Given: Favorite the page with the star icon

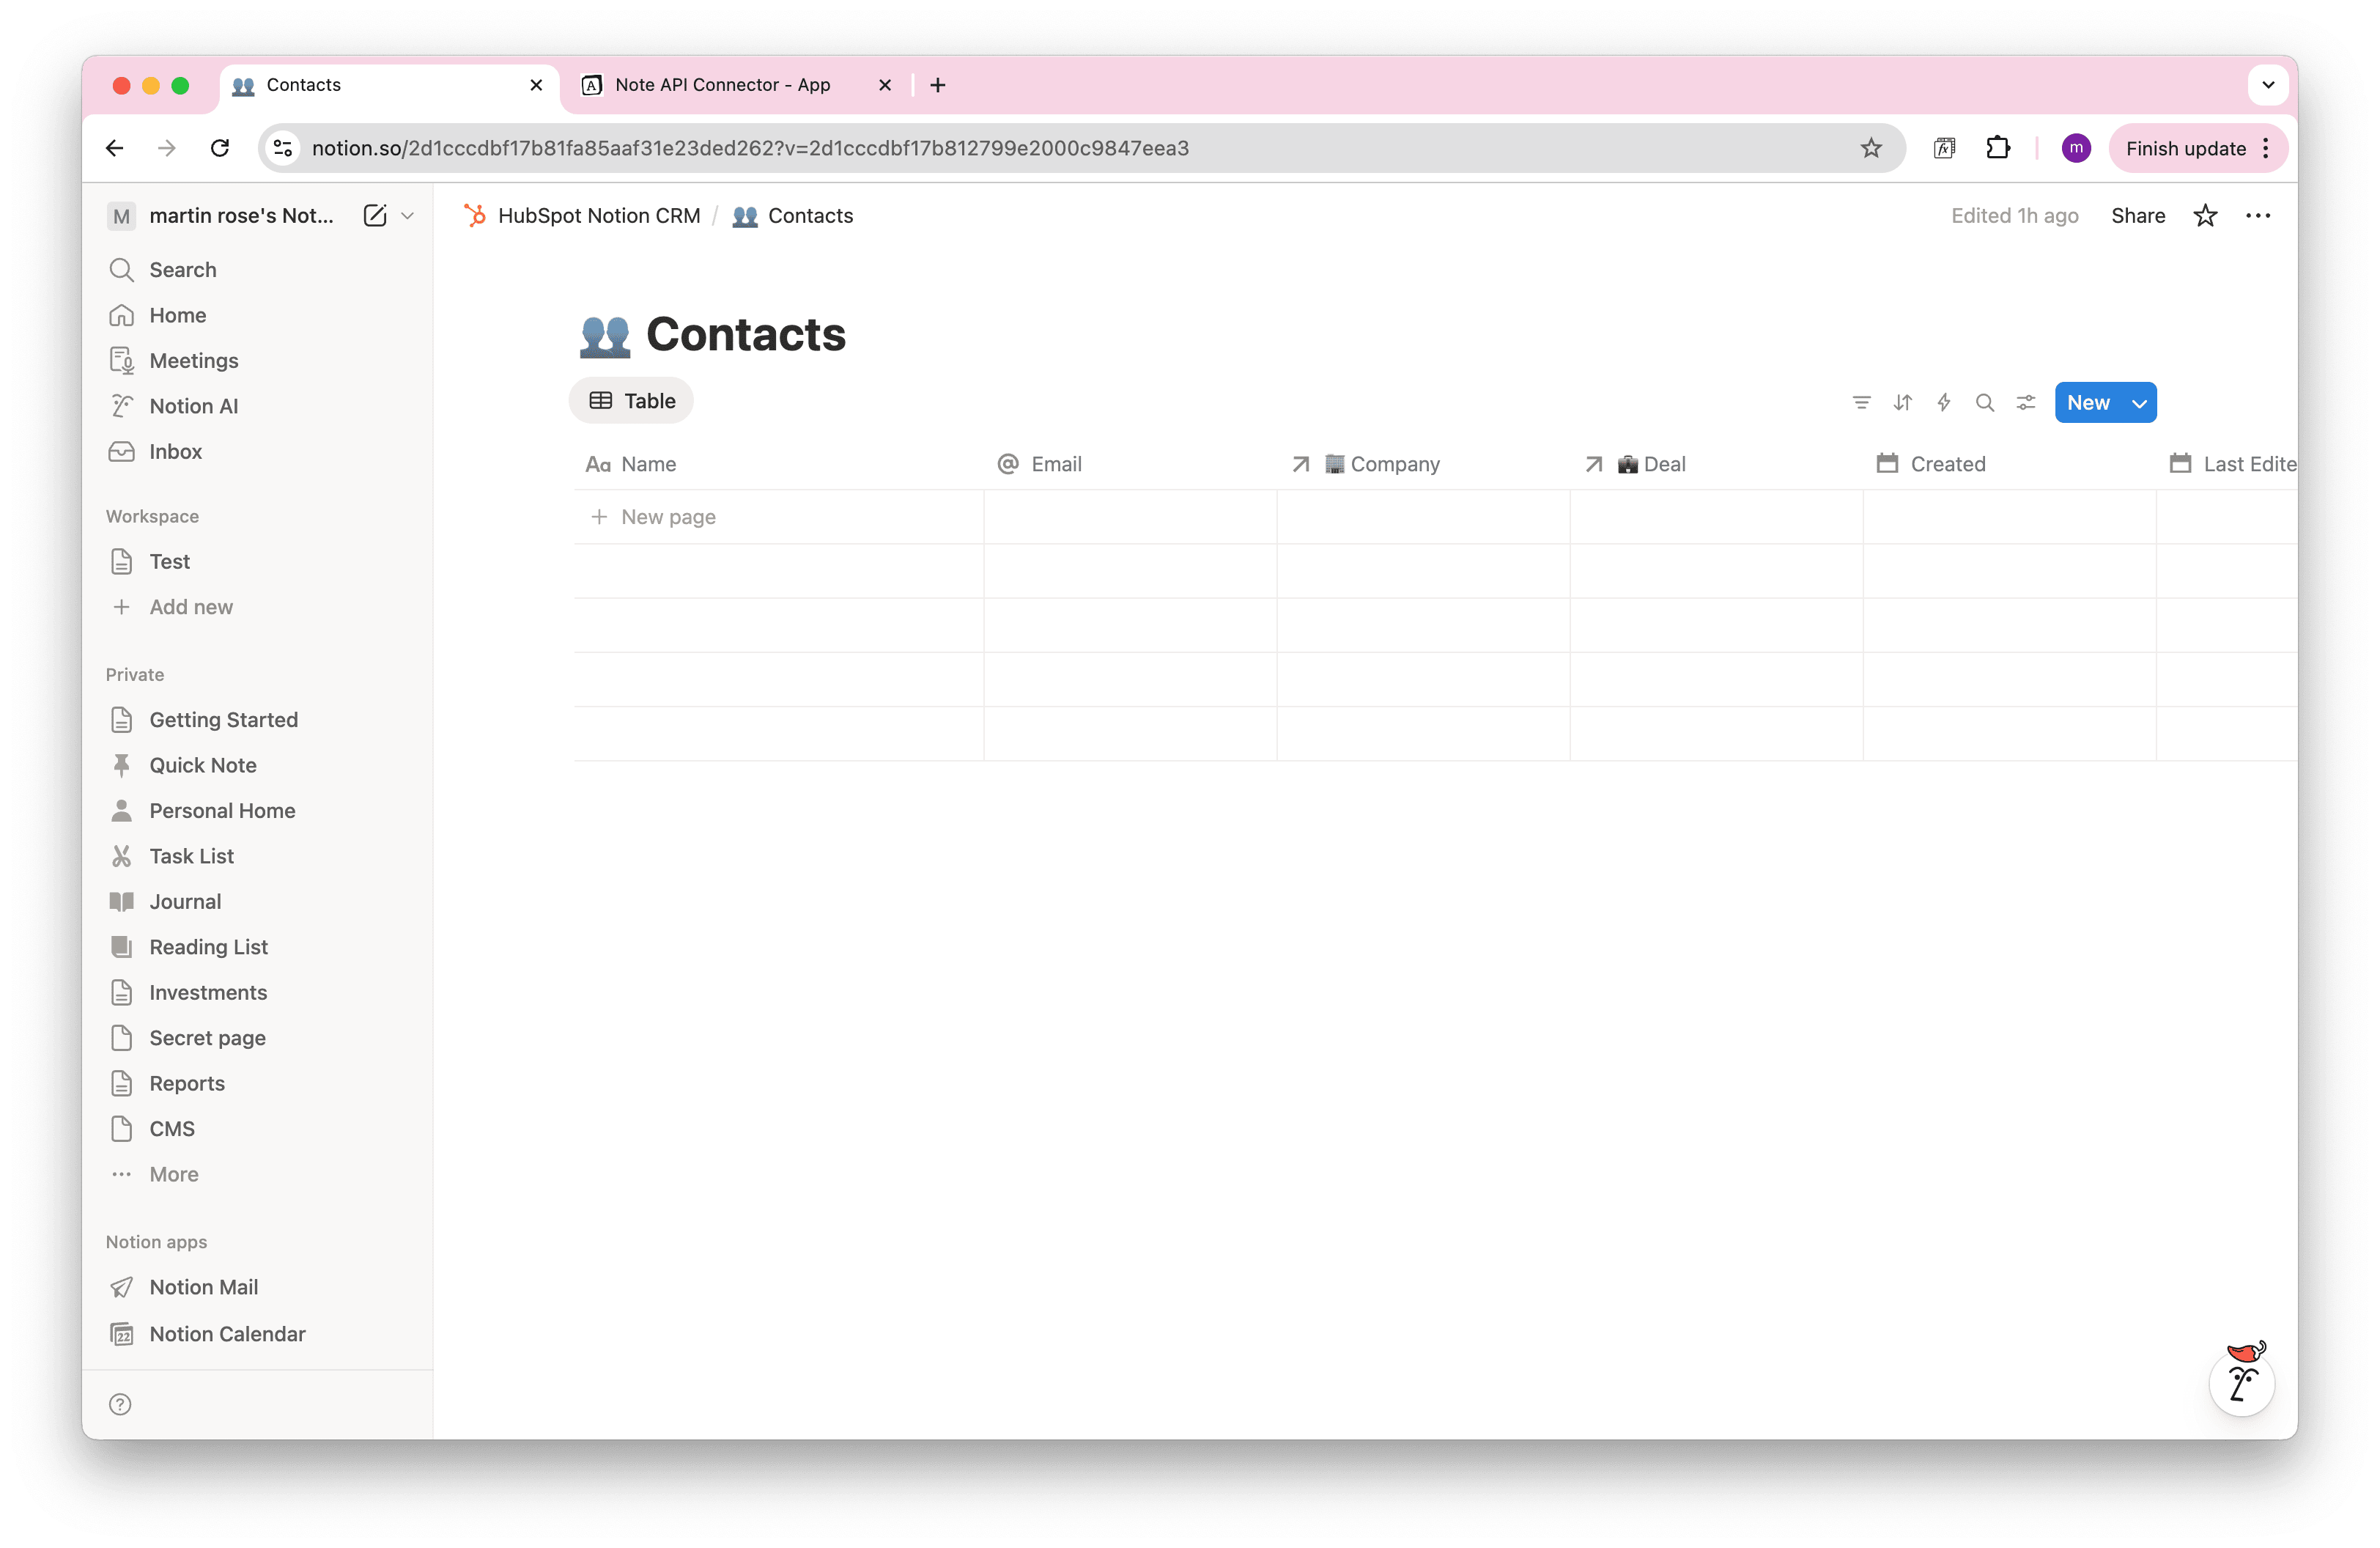Looking at the screenshot, I should pos(2206,215).
